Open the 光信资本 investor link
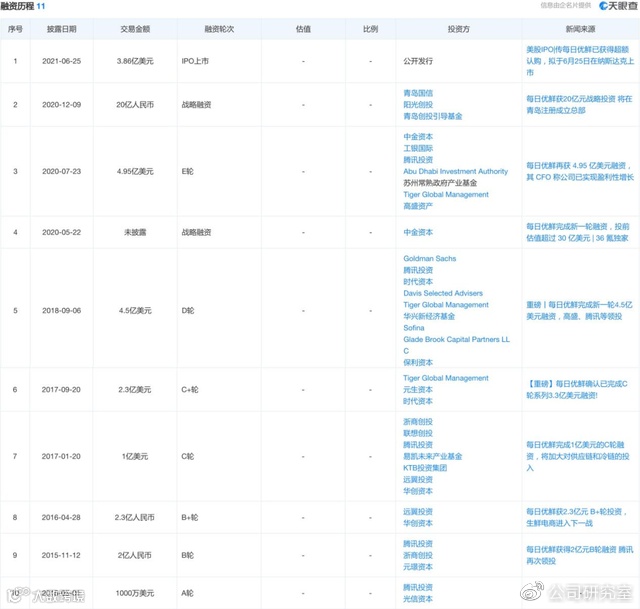This screenshot has height=609, width=640. 418,599
